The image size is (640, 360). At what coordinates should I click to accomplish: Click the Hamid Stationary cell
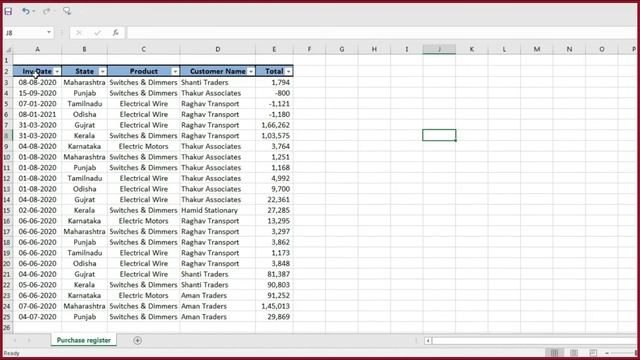(x=218, y=210)
